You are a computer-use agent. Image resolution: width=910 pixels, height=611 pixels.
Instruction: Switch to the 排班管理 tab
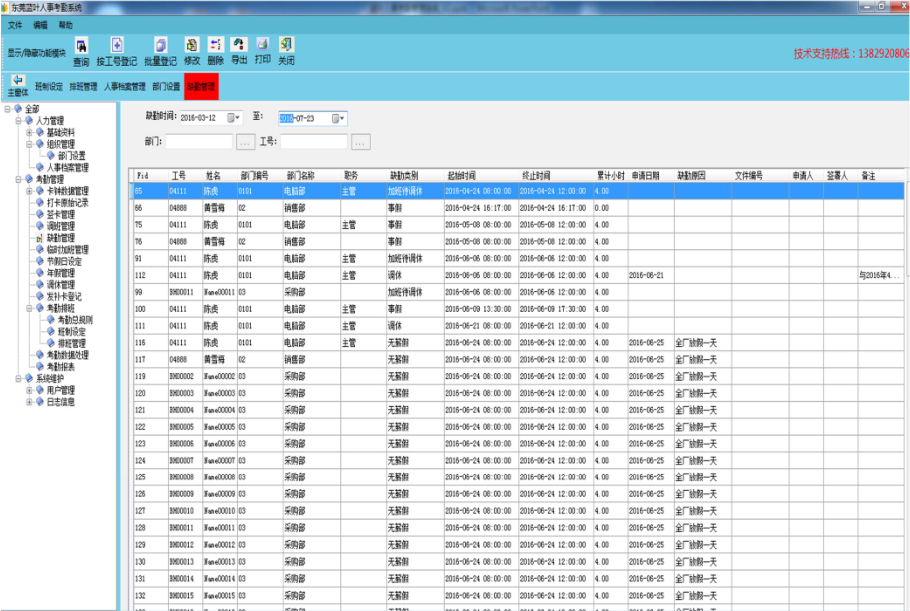(84, 86)
